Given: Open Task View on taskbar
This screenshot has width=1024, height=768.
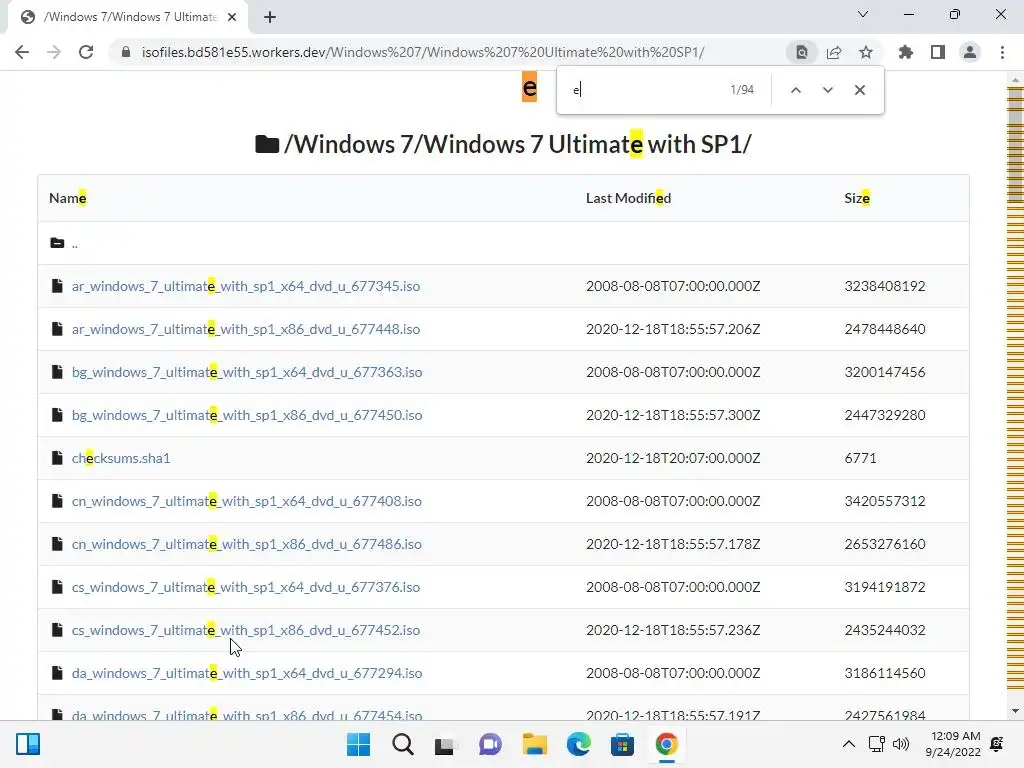Looking at the screenshot, I should point(446,744).
